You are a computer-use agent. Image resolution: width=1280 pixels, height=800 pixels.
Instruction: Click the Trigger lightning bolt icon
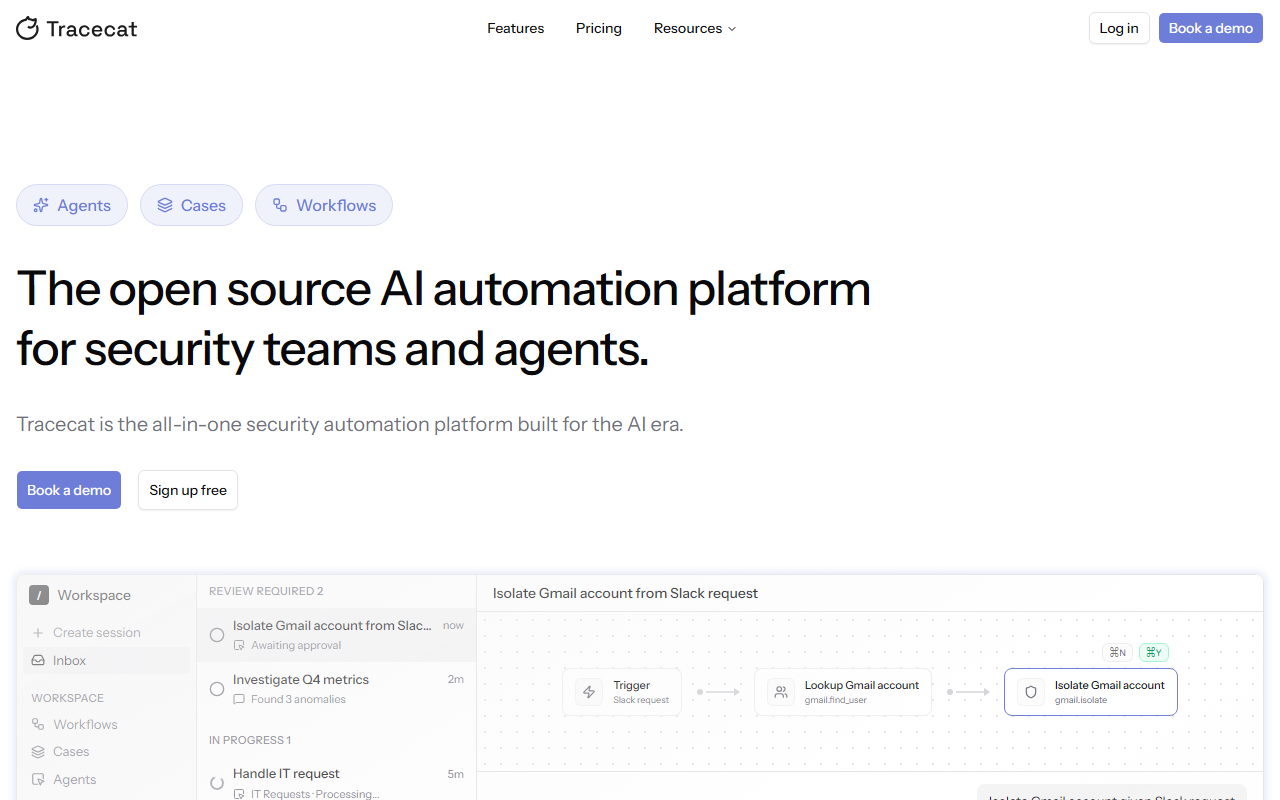[589, 692]
